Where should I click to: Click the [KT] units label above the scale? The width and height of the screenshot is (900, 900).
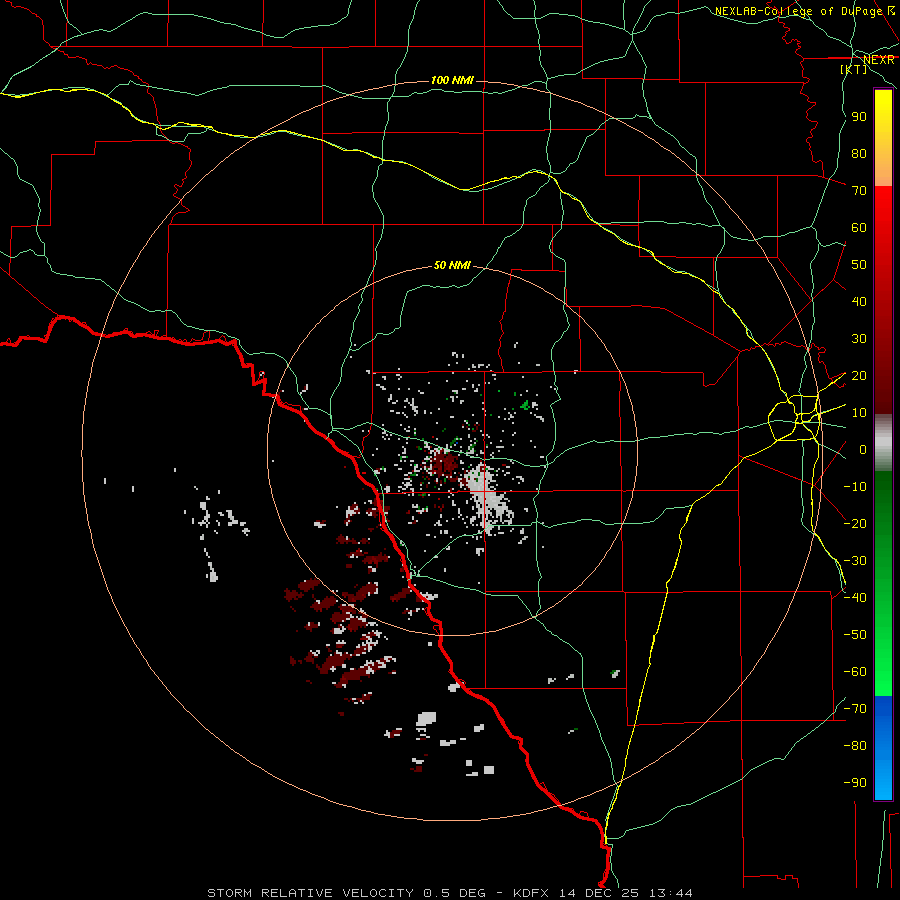click(x=854, y=69)
